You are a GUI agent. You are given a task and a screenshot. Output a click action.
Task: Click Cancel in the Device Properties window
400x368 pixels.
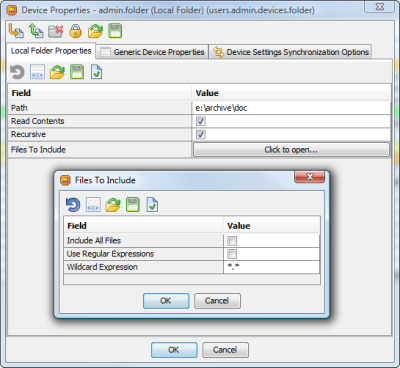225,350
